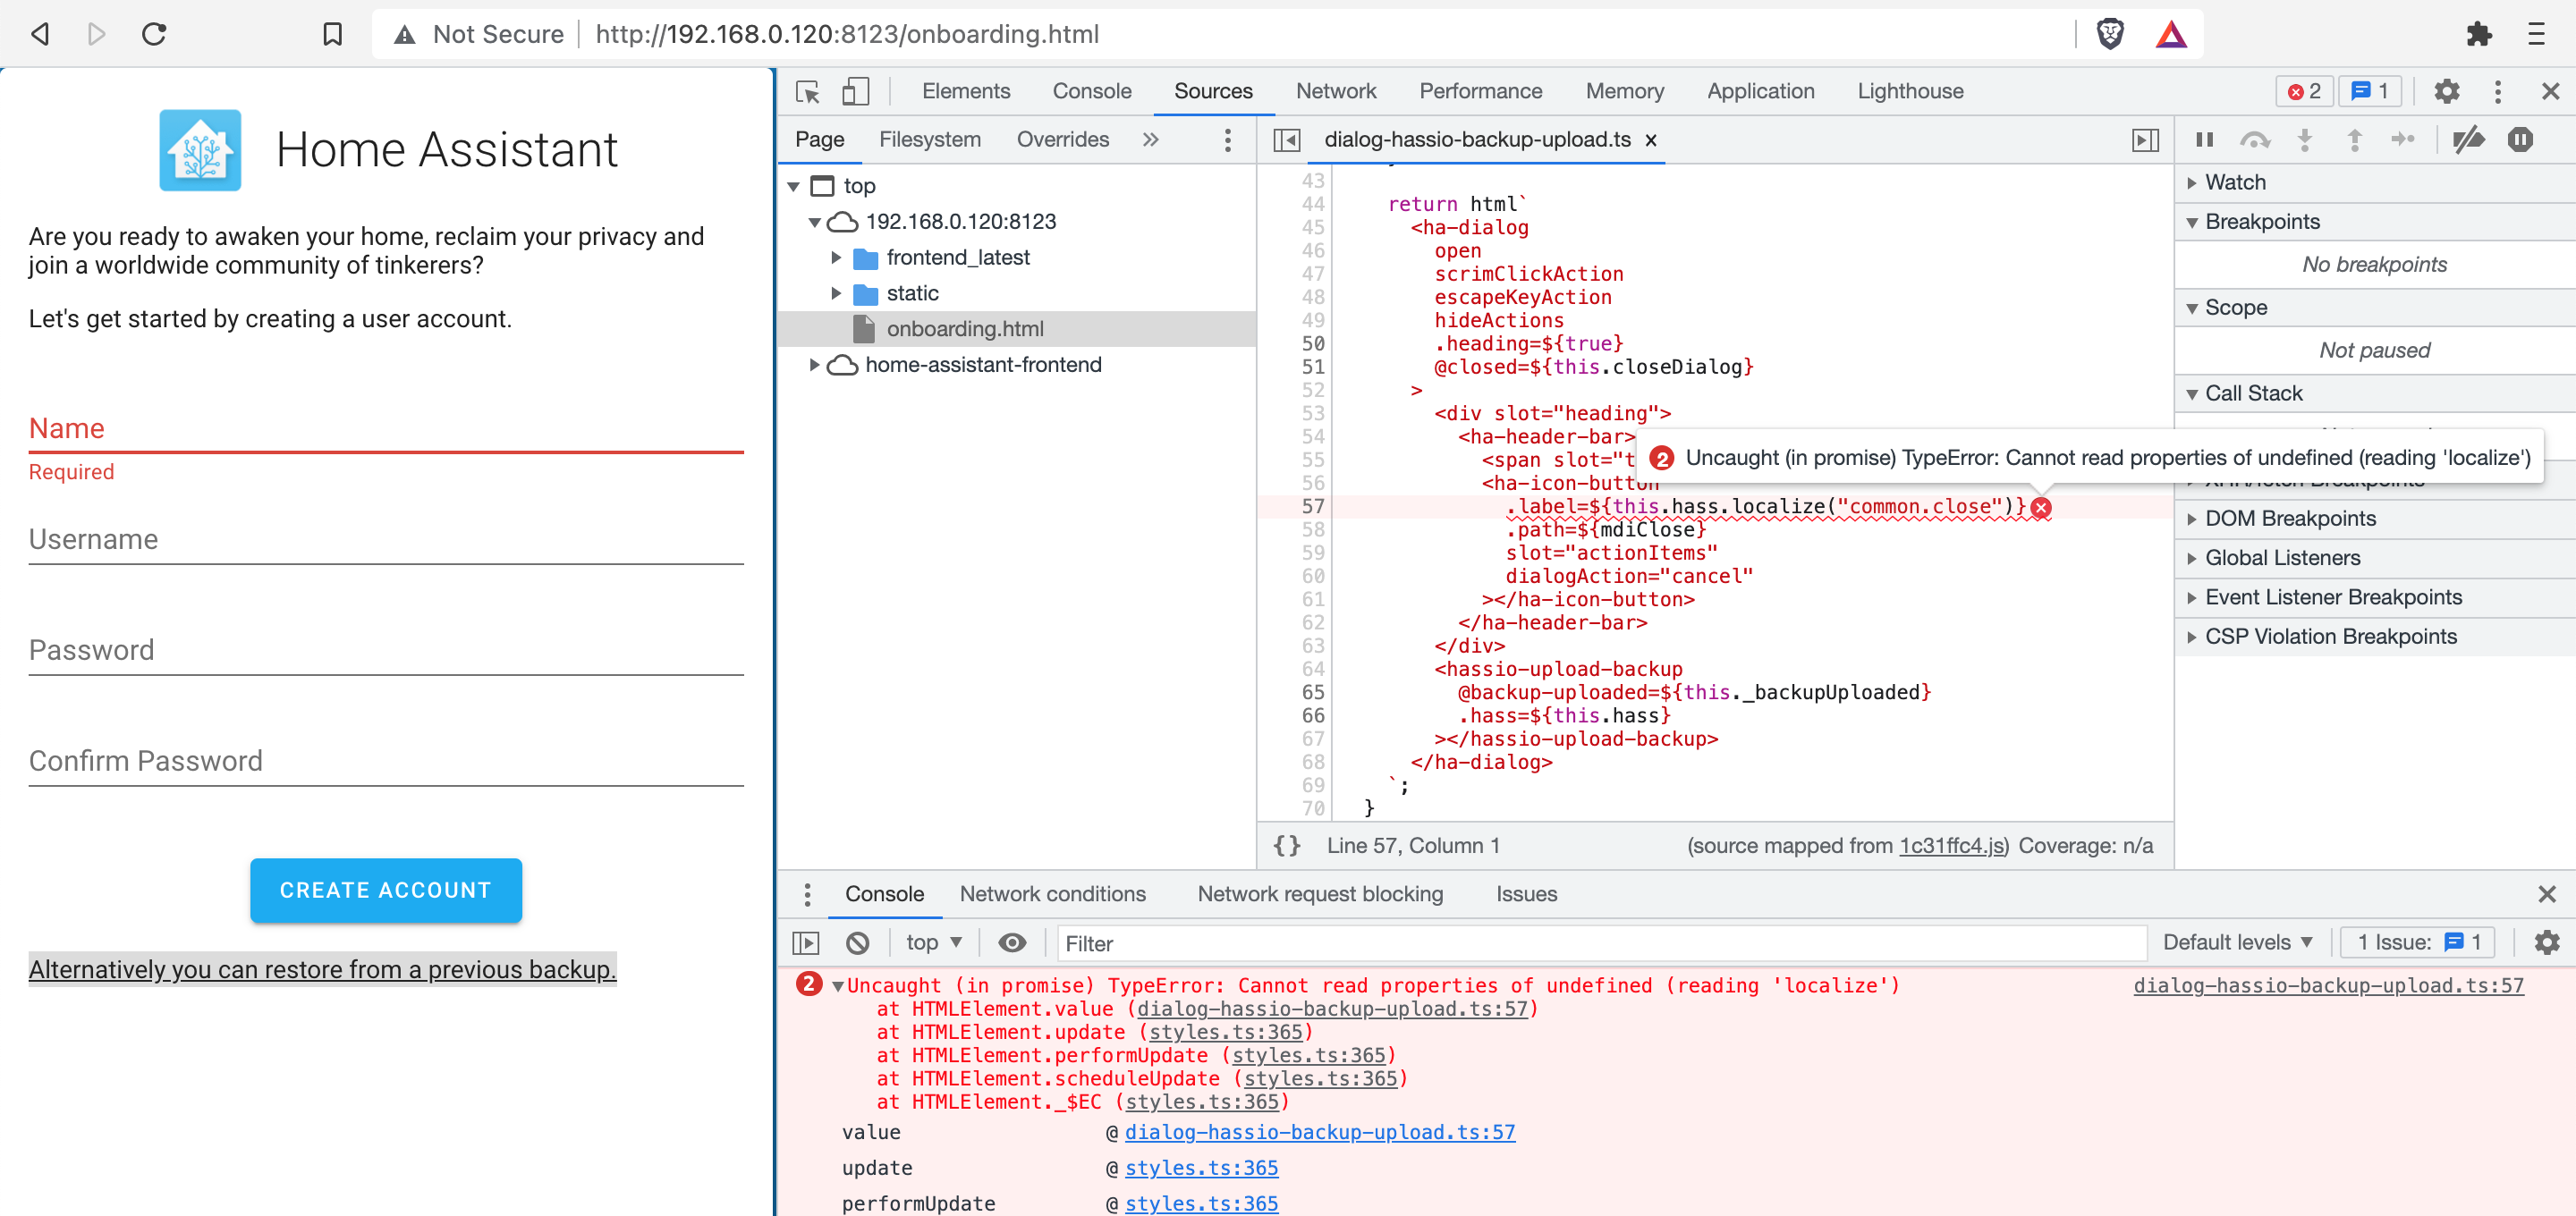Toggle pause on exceptions octagon

click(x=2521, y=140)
